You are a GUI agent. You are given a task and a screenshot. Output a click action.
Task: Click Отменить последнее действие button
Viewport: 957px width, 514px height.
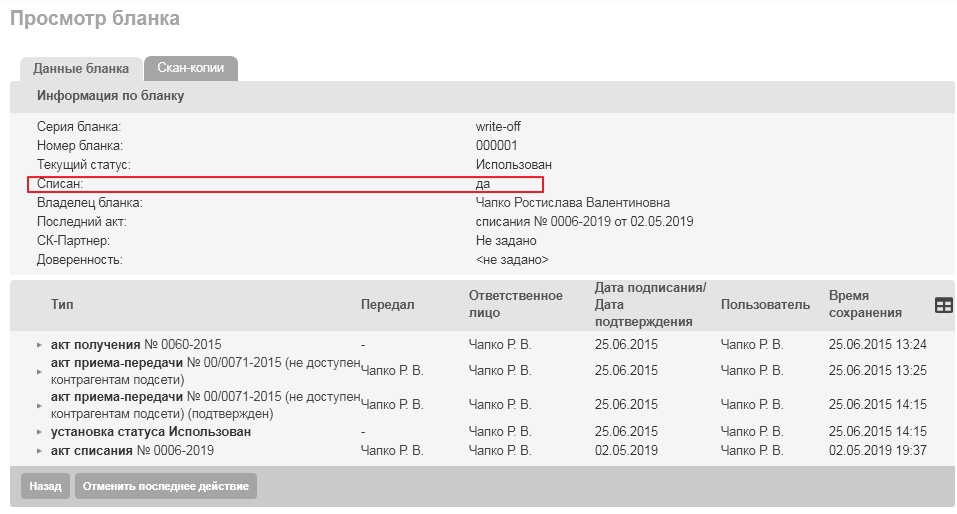point(166,486)
